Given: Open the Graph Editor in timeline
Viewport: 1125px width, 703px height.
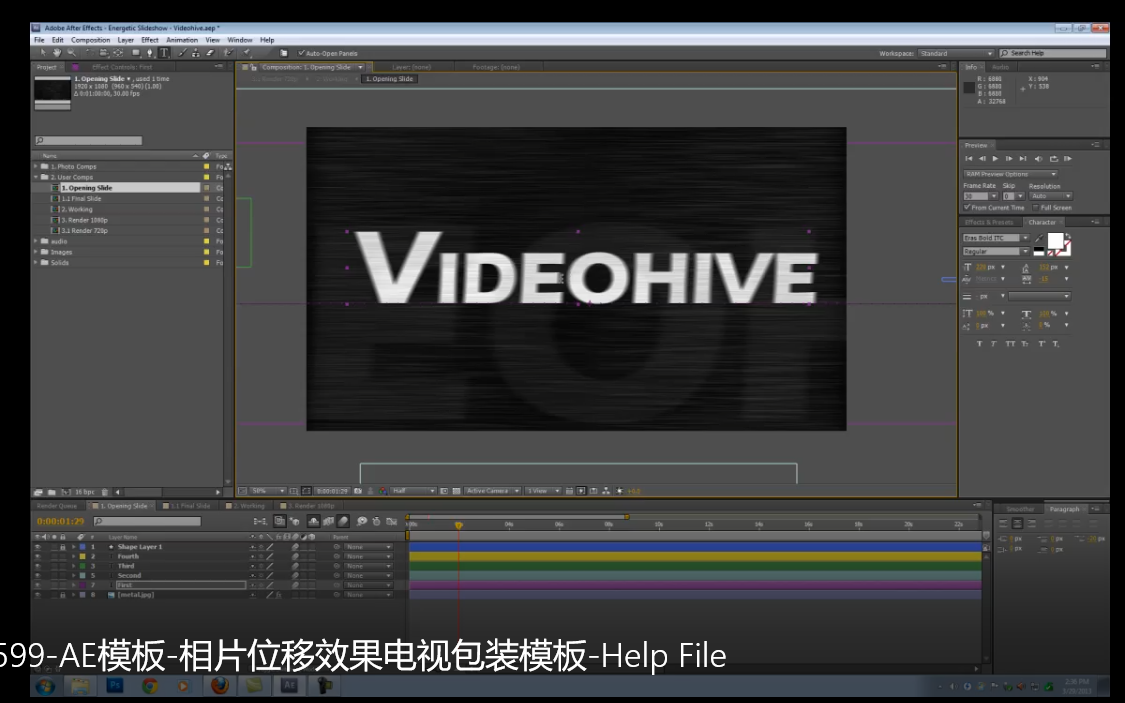Looking at the screenshot, I should pyautogui.click(x=391, y=522).
